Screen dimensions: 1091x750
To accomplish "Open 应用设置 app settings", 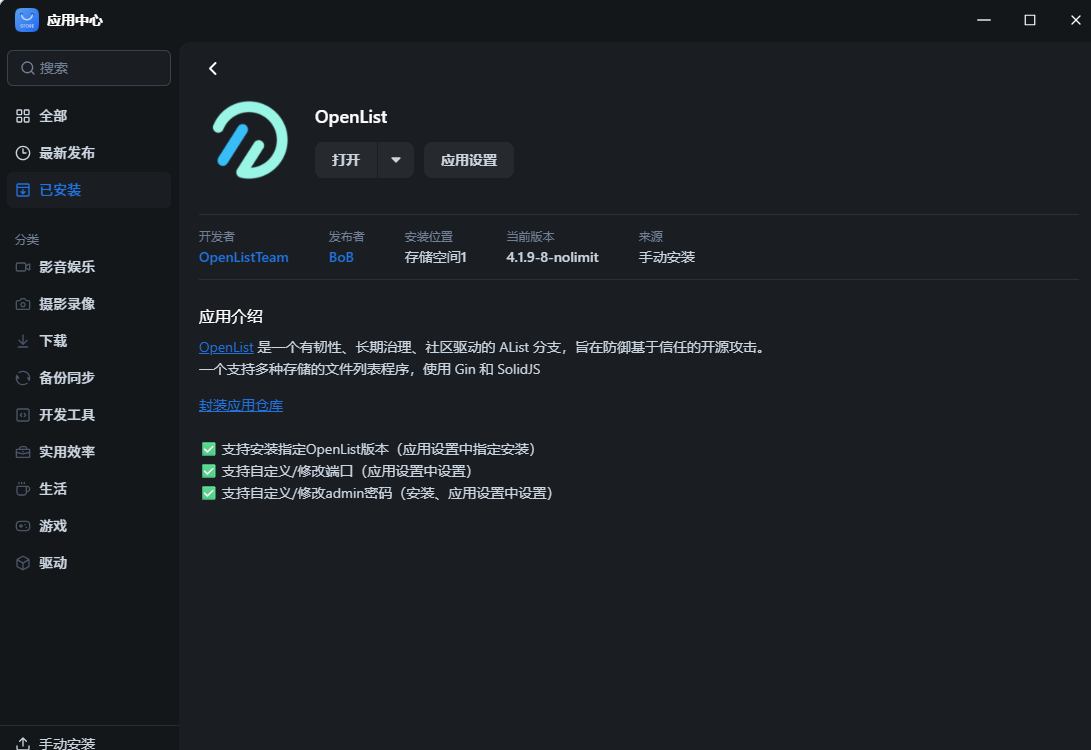I will (x=469, y=160).
